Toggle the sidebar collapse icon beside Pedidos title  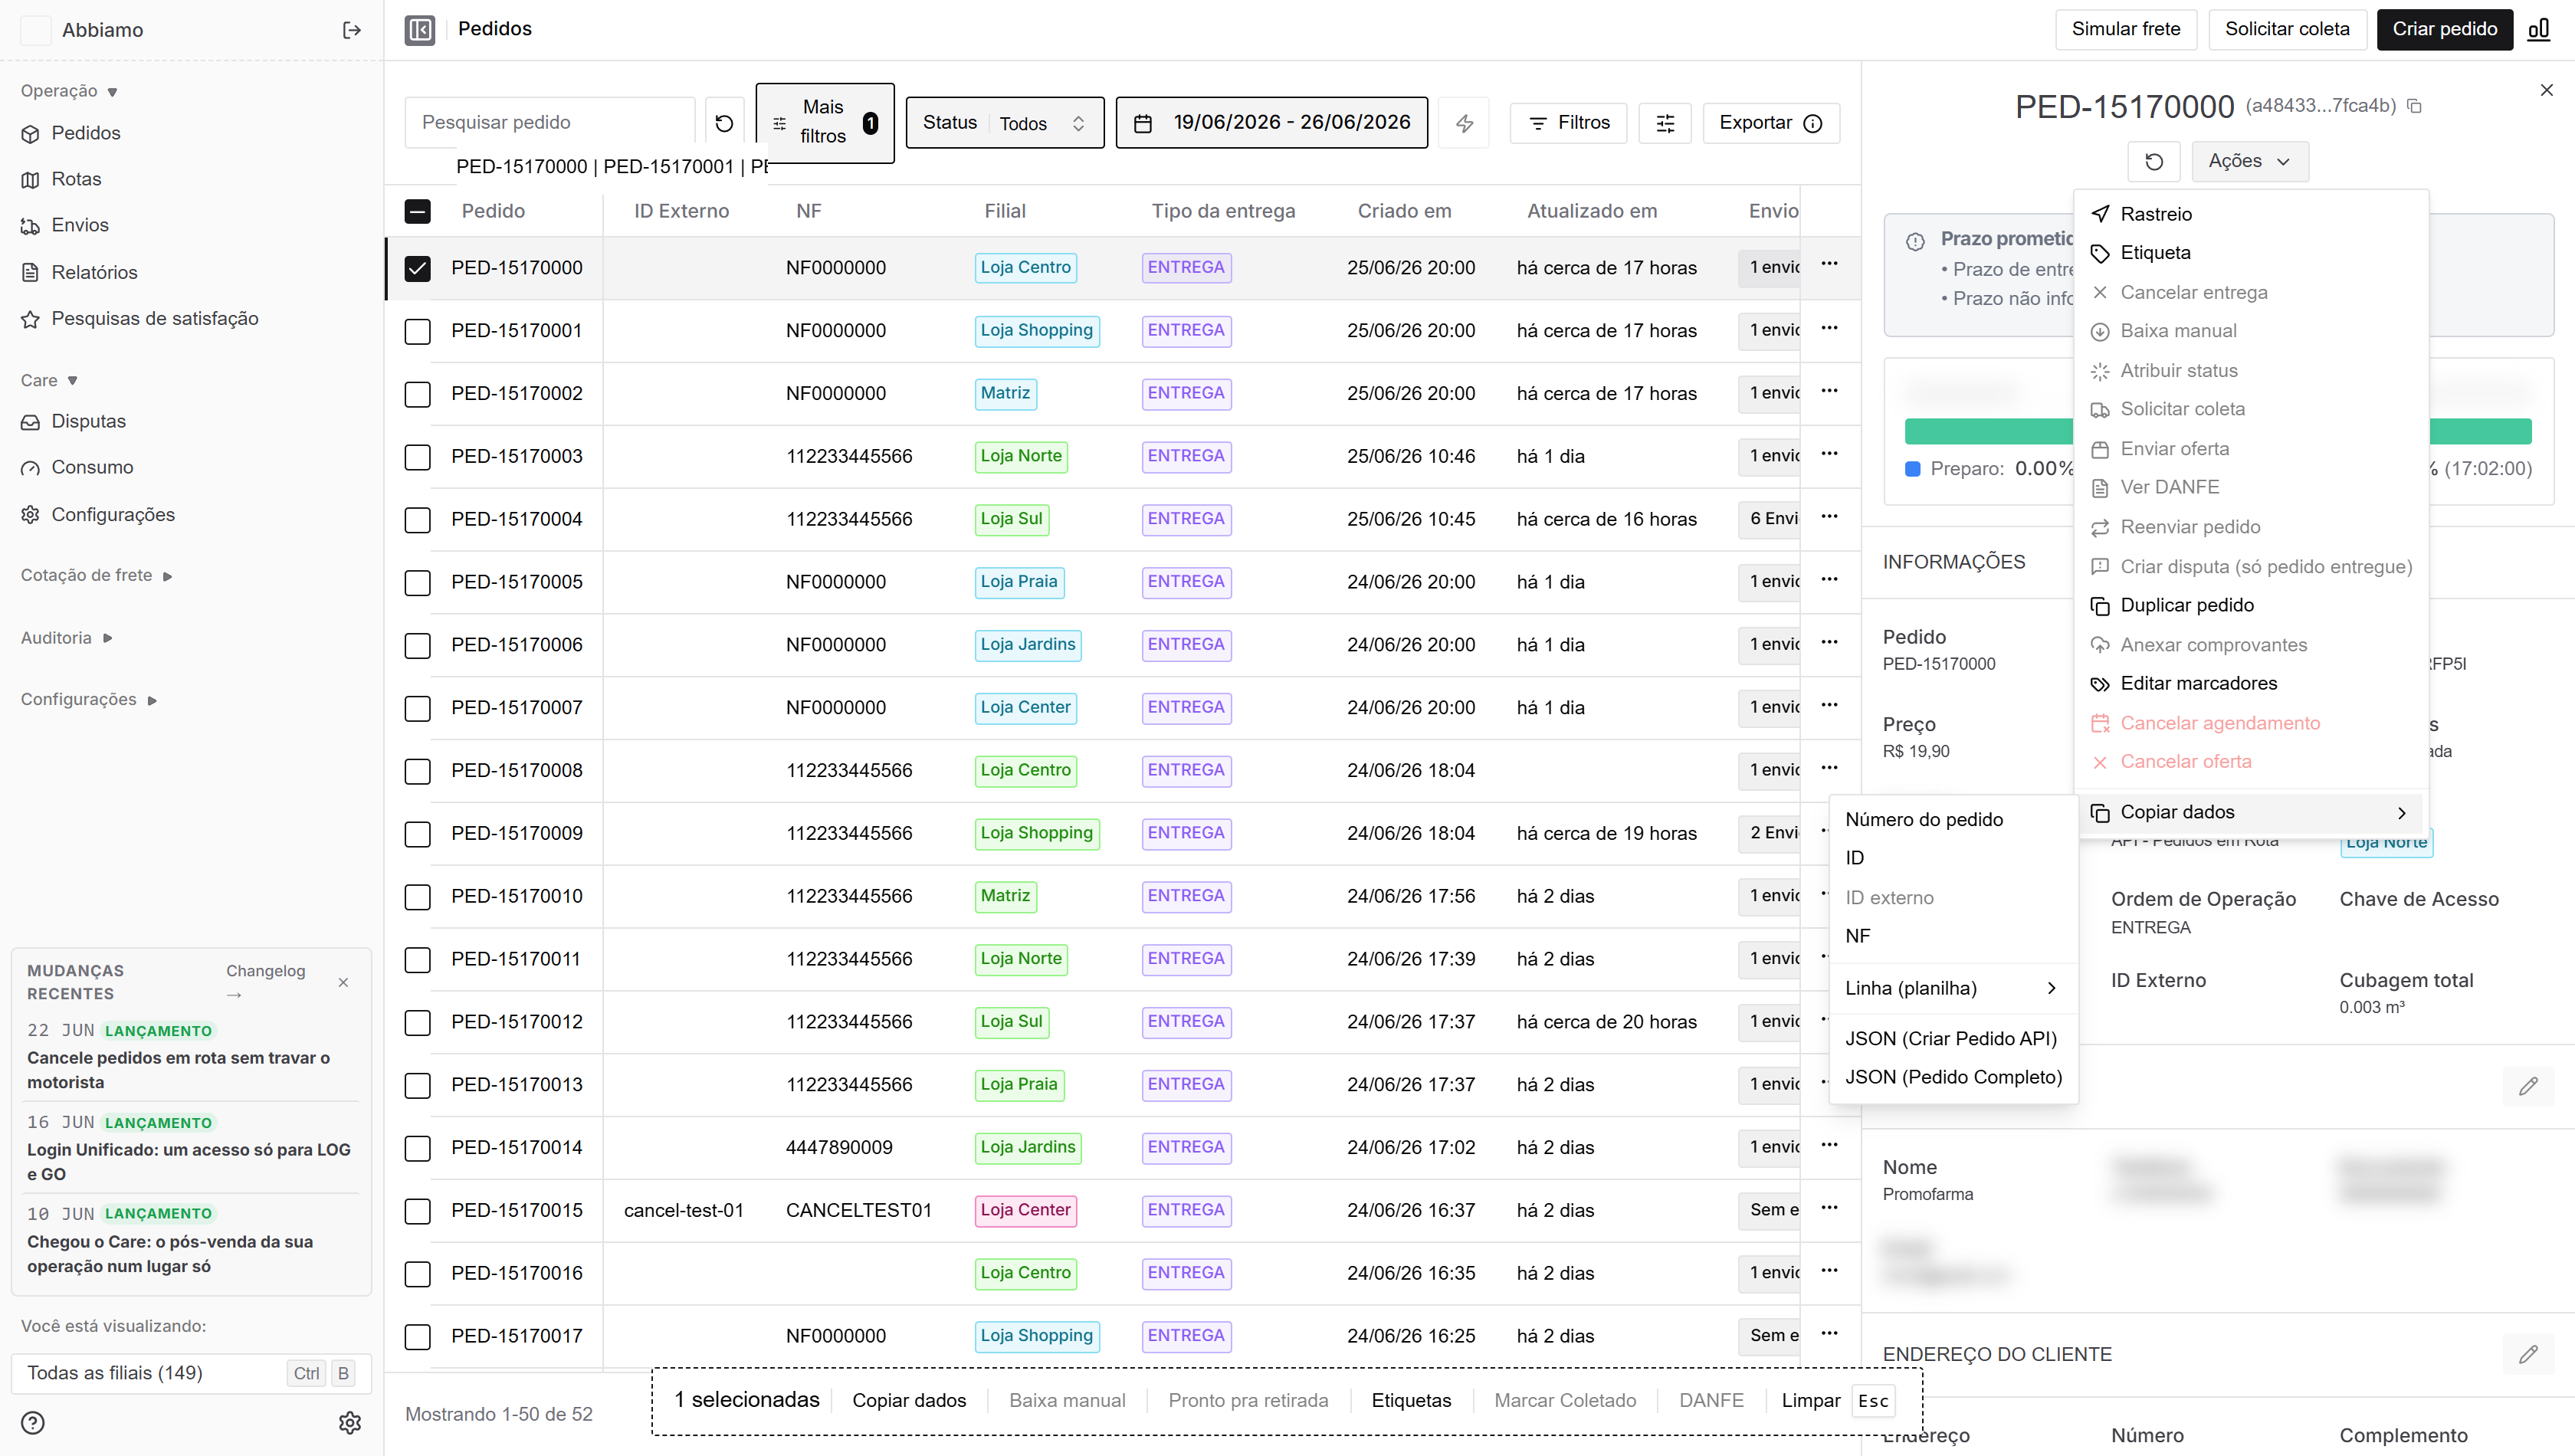(420, 30)
